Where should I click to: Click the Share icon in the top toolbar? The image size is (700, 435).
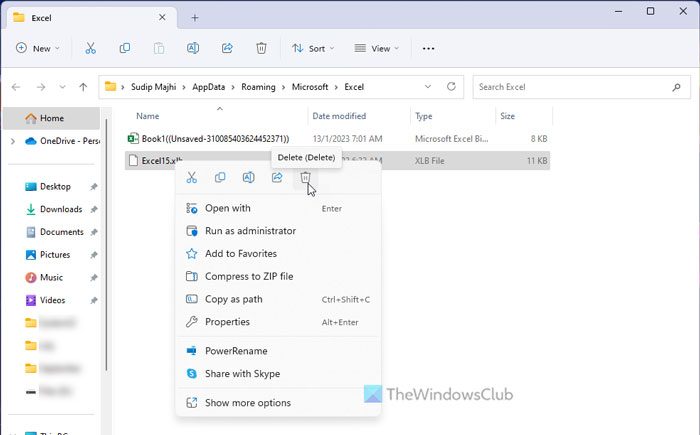point(227,48)
